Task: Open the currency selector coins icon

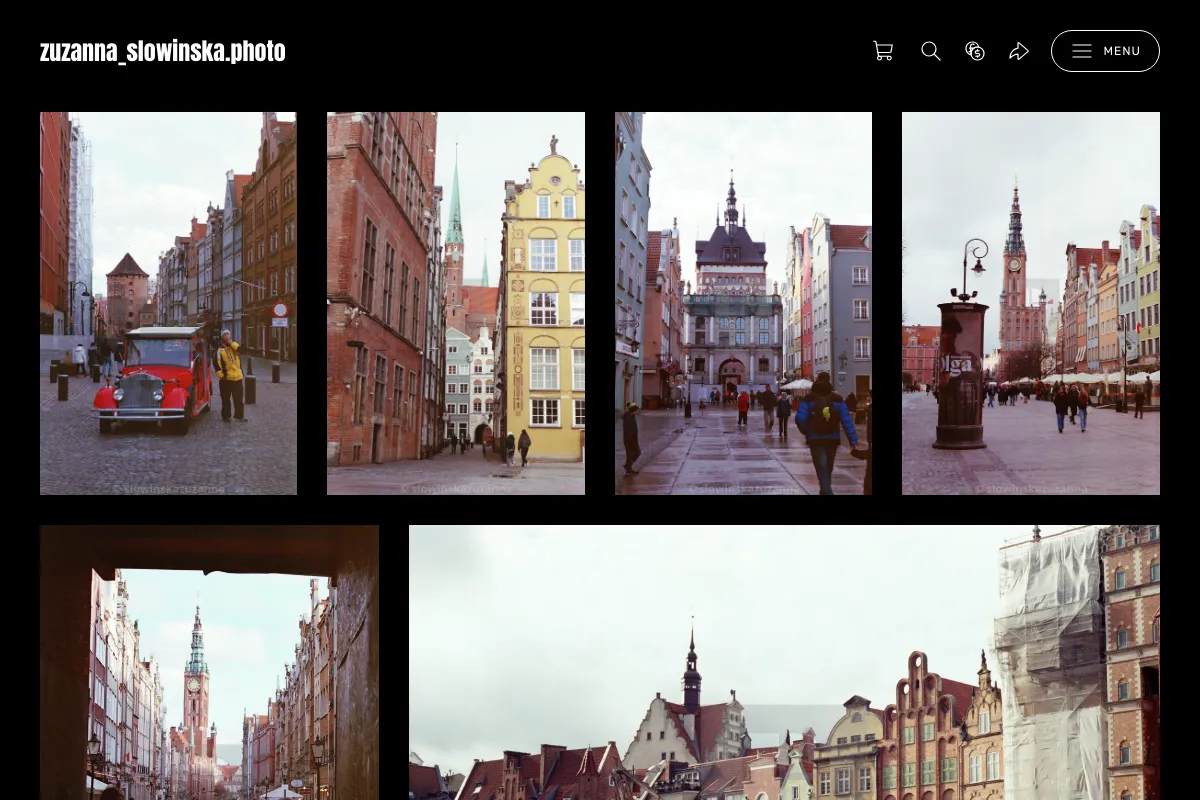Action: [x=975, y=51]
